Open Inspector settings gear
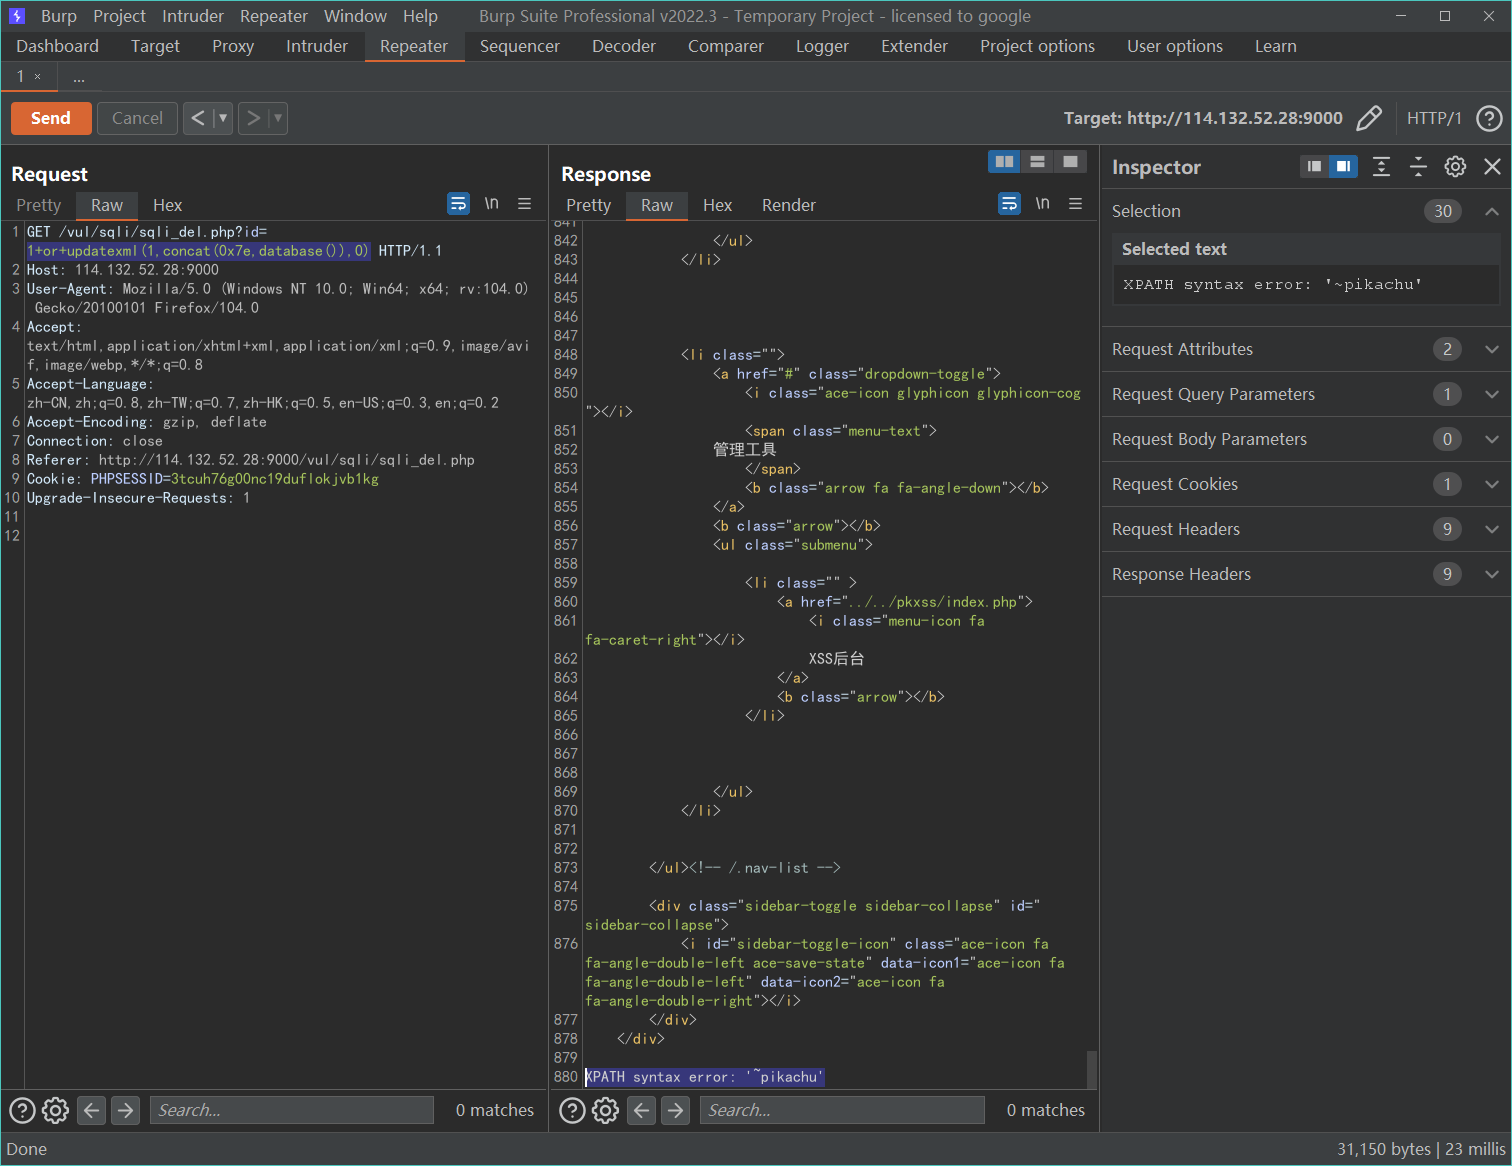The height and width of the screenshot is (1166, 1512). click(1455, 166)
